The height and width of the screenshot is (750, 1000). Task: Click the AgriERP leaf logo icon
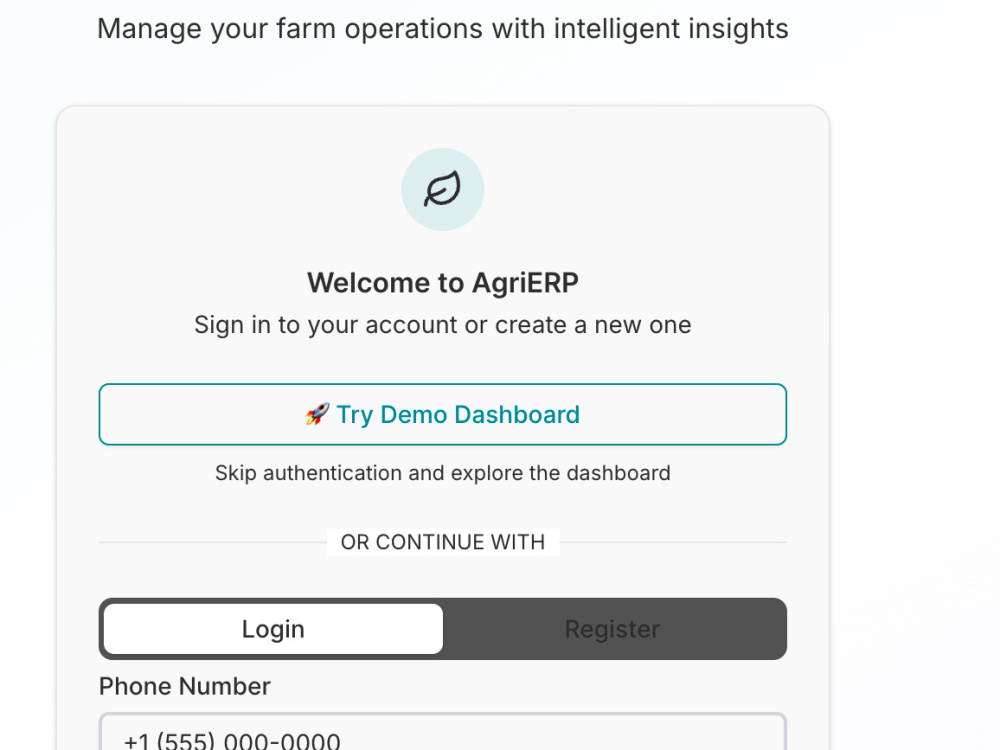point(443,189)
